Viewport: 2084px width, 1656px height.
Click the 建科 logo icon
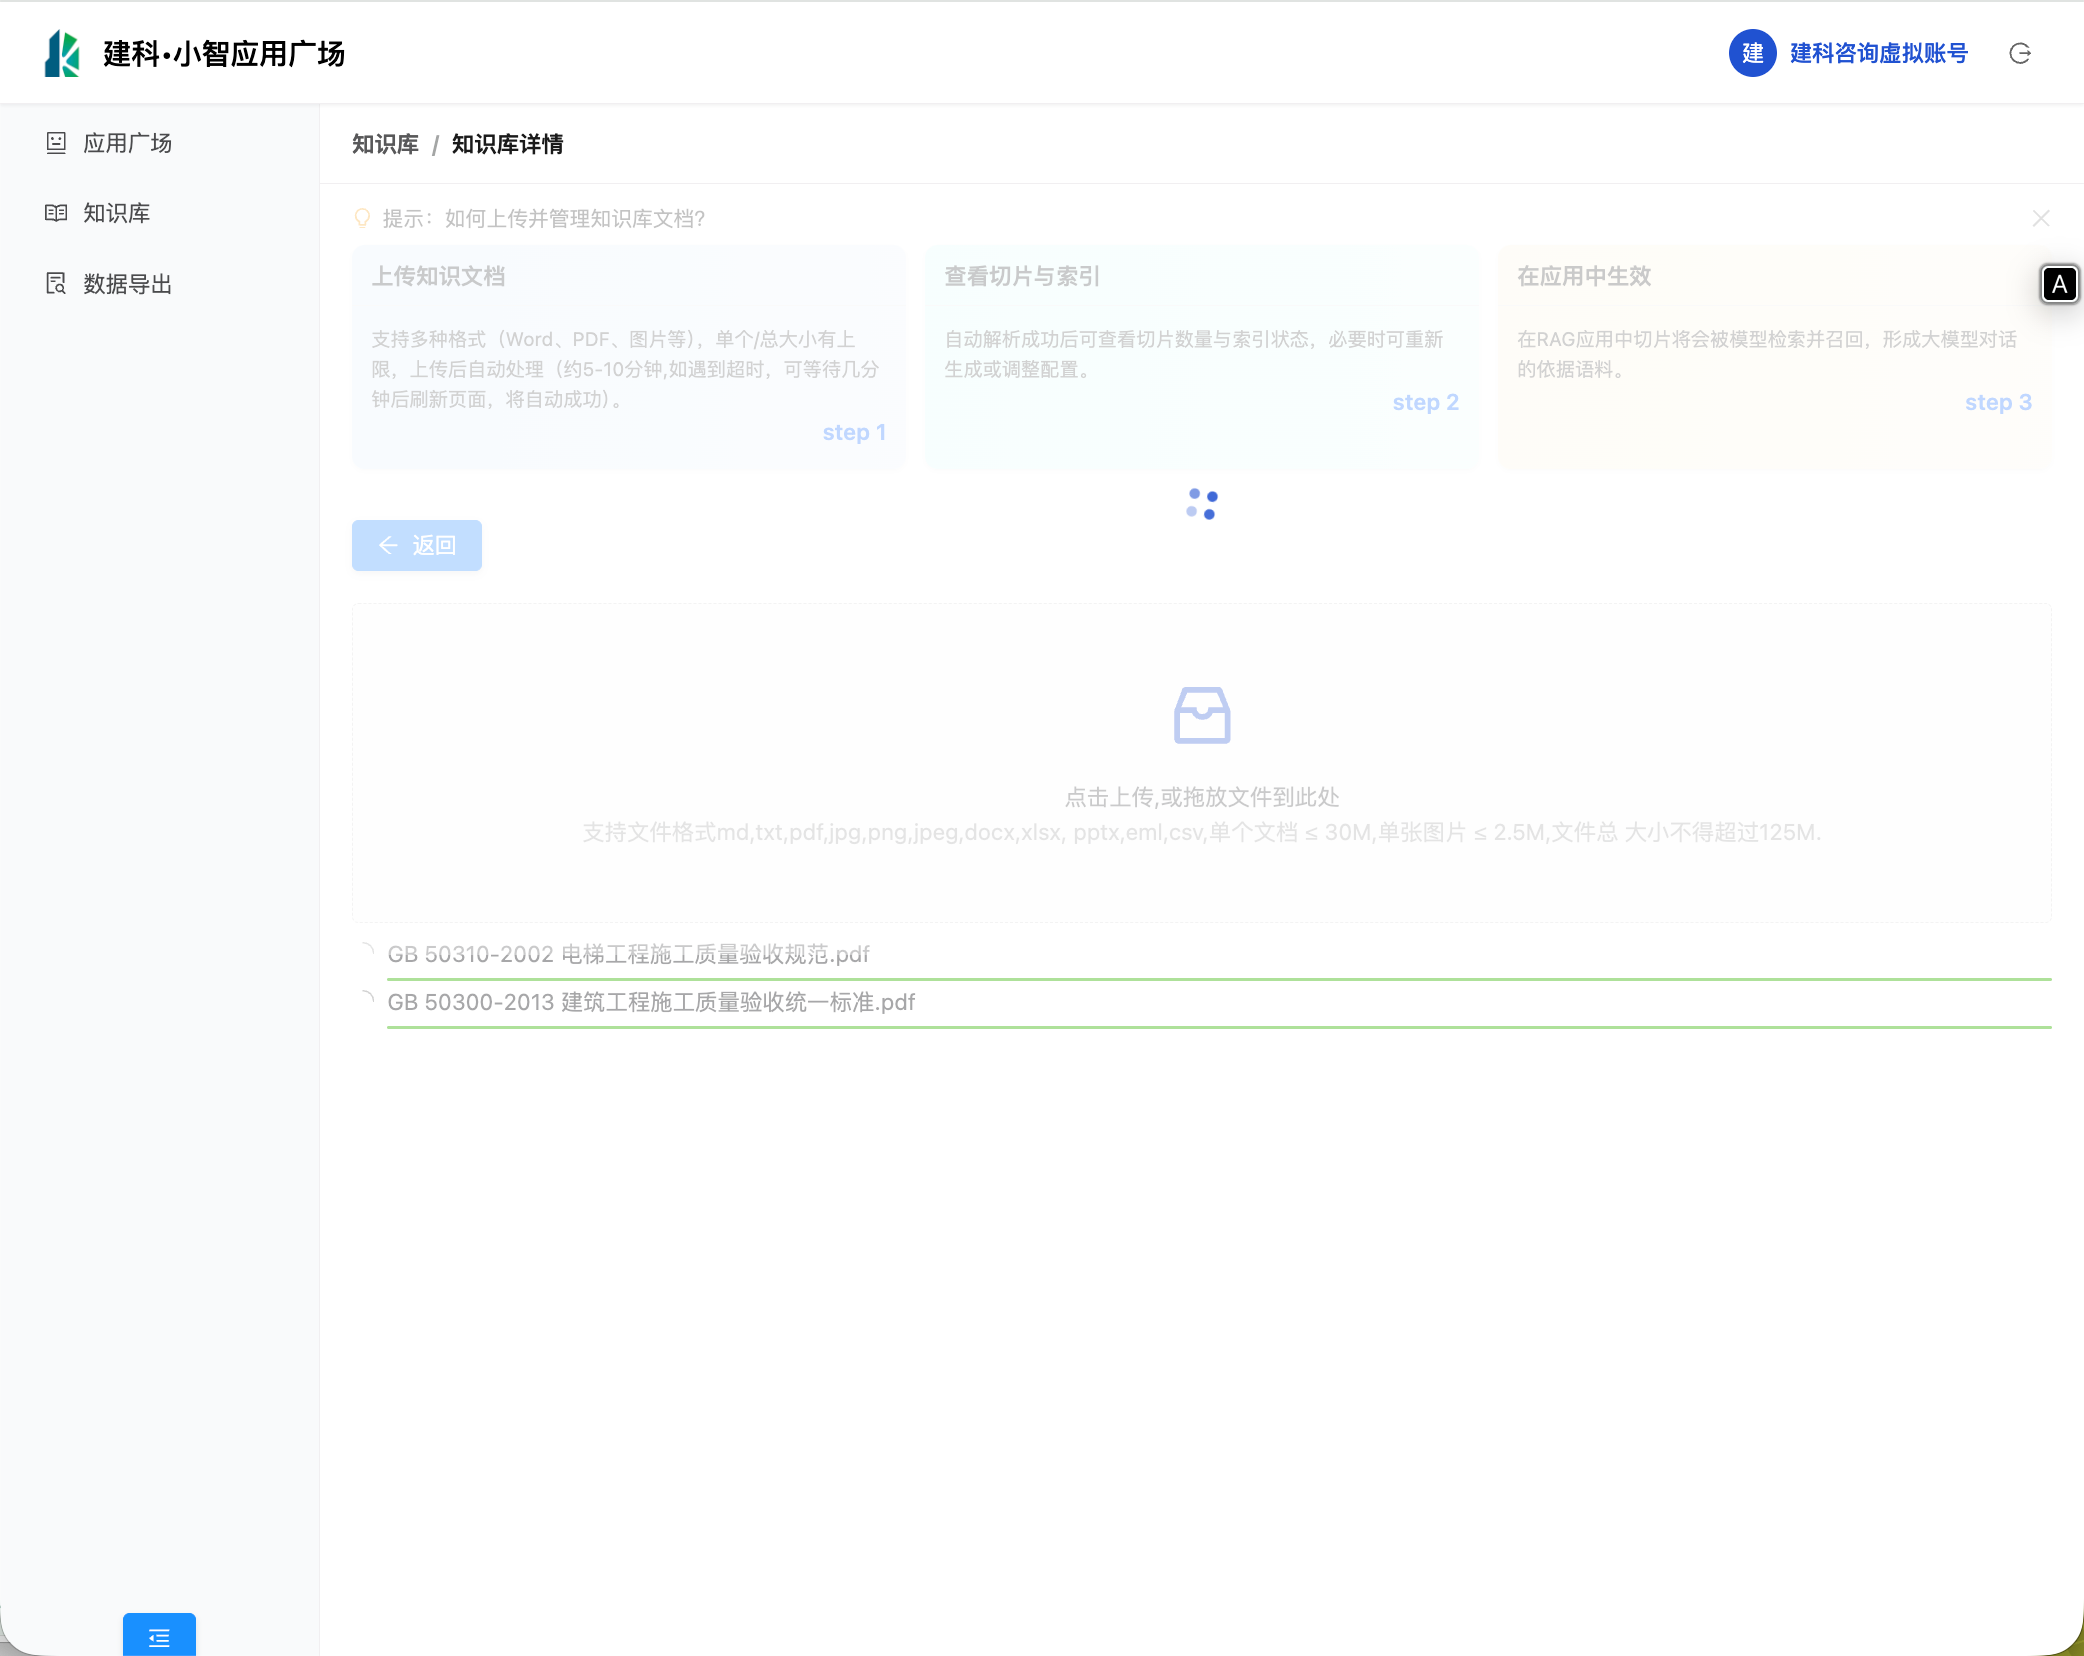(x=62, y=53)
